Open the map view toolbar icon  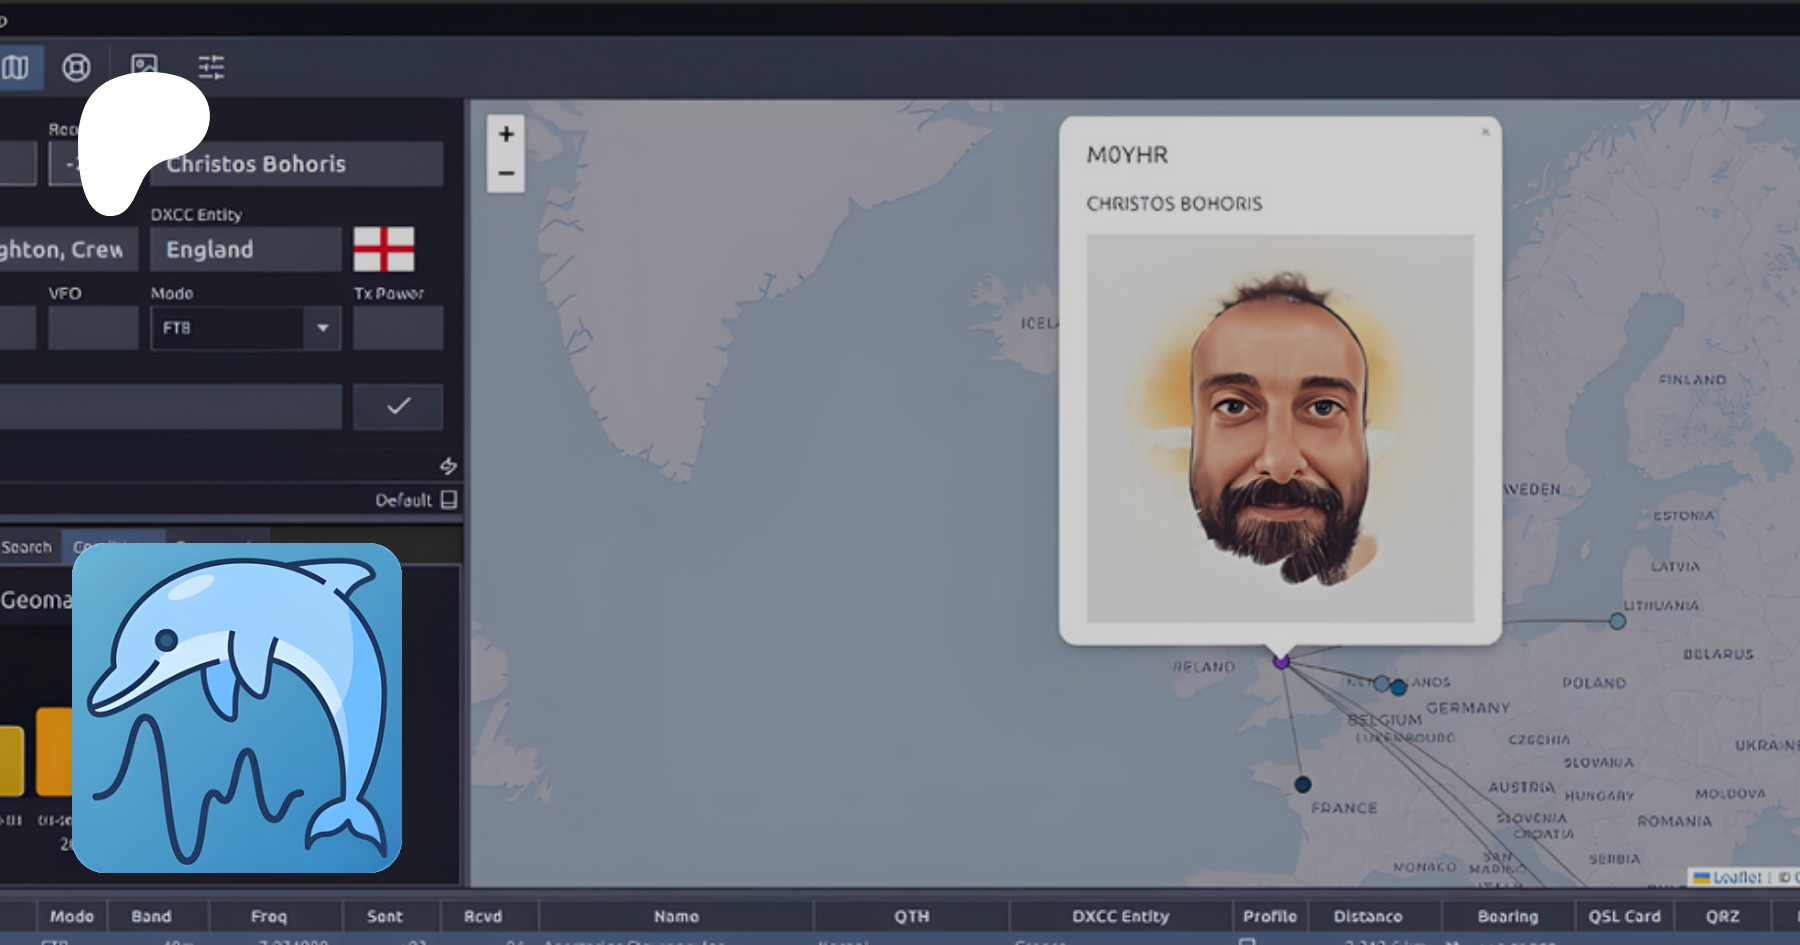point(16,68)
